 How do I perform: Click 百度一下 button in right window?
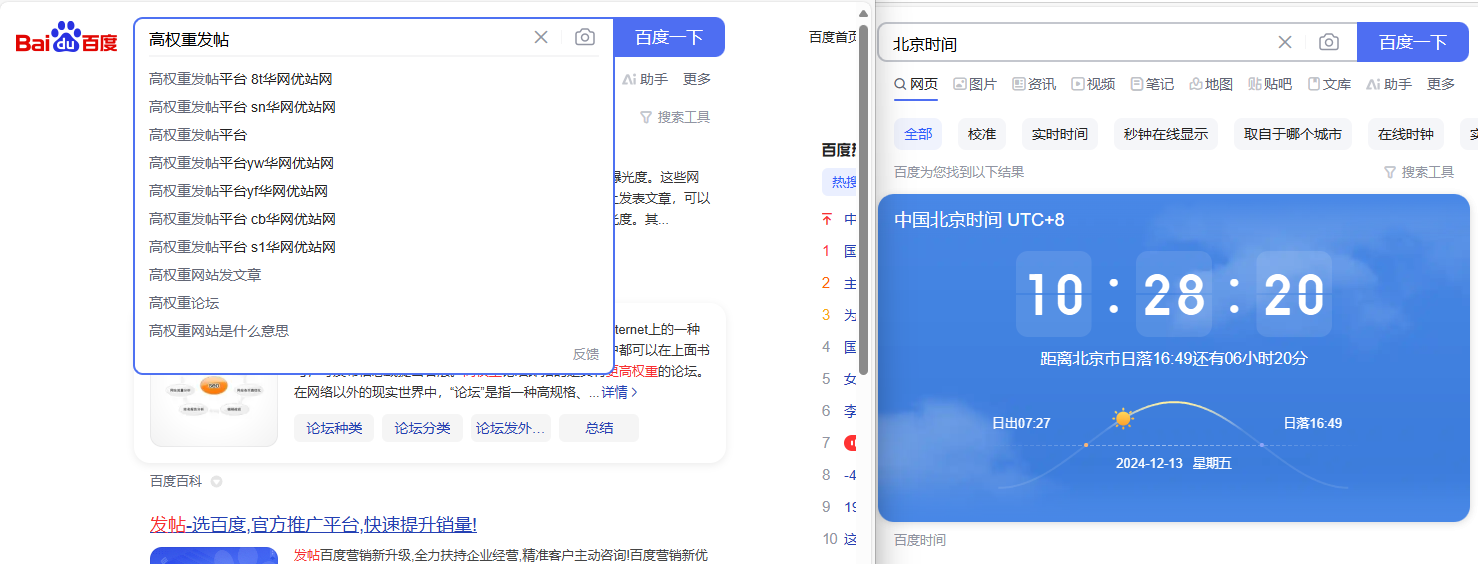1413,42
